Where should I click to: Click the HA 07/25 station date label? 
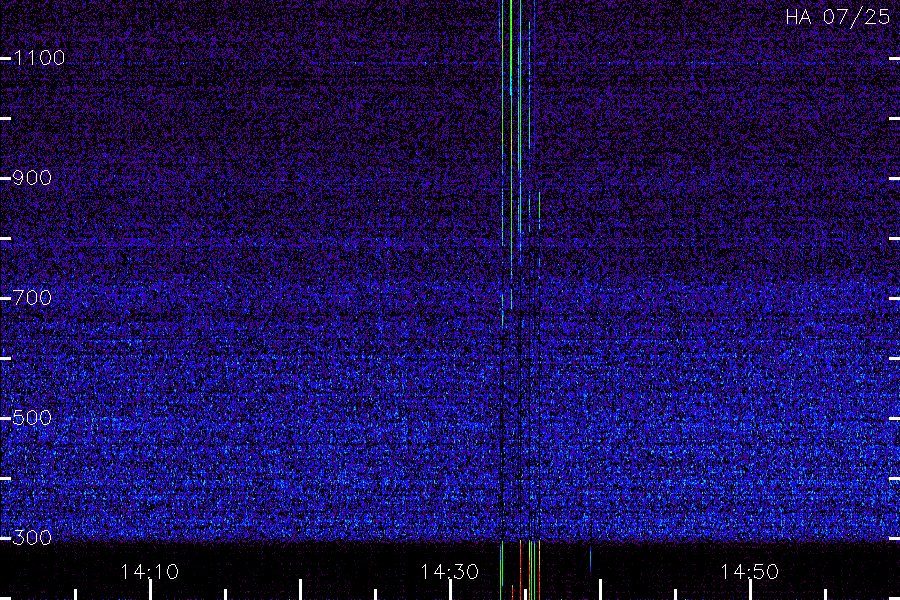pyautogui.click(x=837, y=17)
